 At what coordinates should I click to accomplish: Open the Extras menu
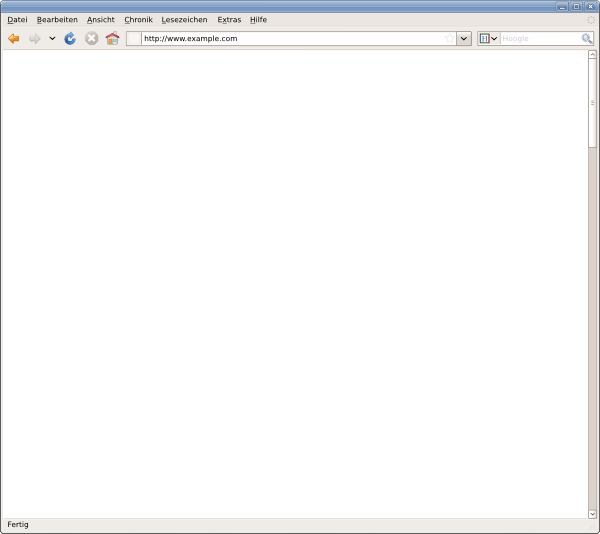click(x=229, y=20)
